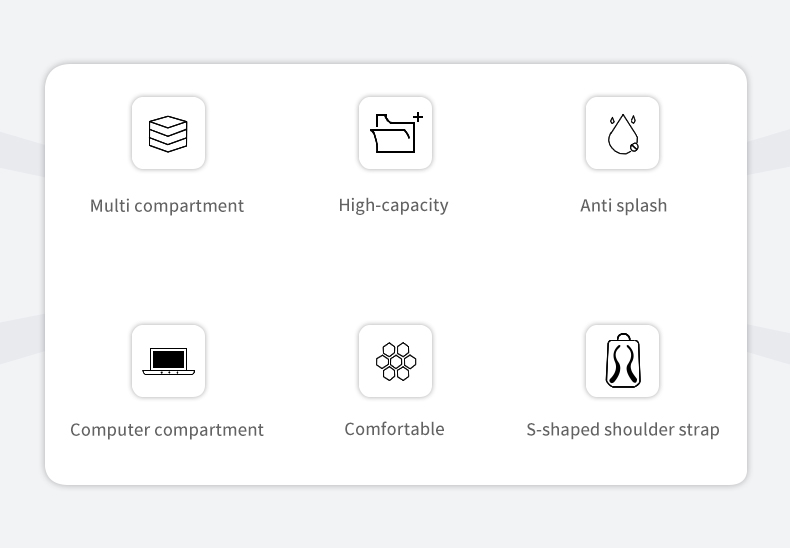The image size is (790, 548).
Task: Click the water drop Anti splash icon
Action: [x=623, y=133]
